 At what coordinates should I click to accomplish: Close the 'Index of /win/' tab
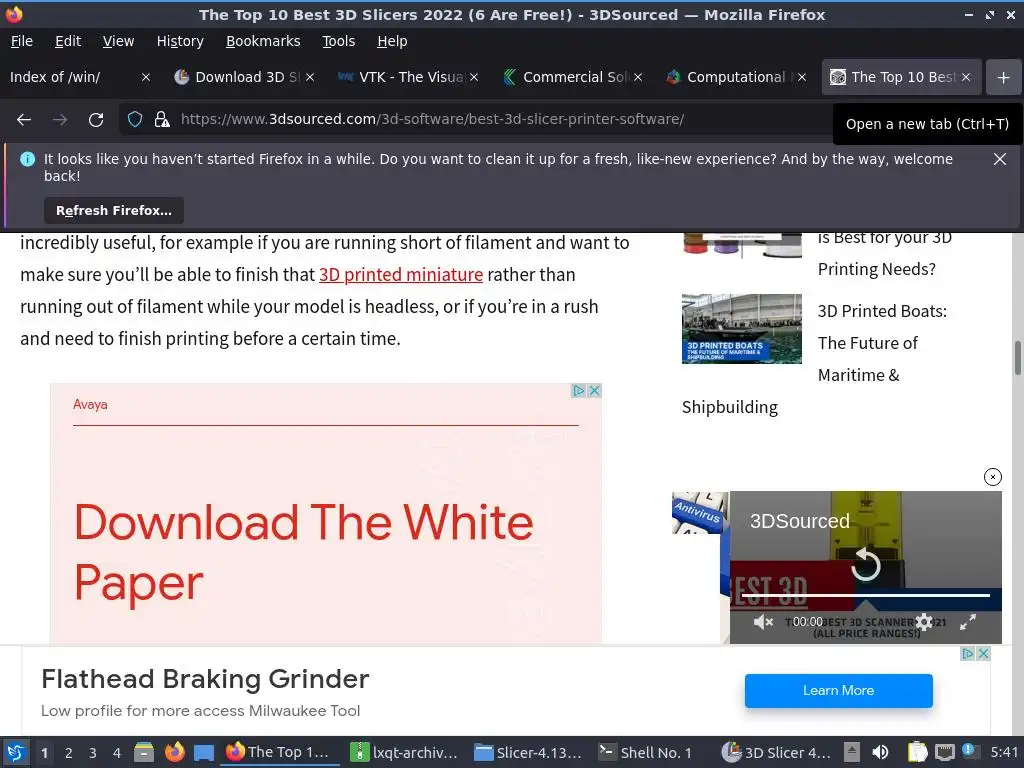[x=146, y=77]
